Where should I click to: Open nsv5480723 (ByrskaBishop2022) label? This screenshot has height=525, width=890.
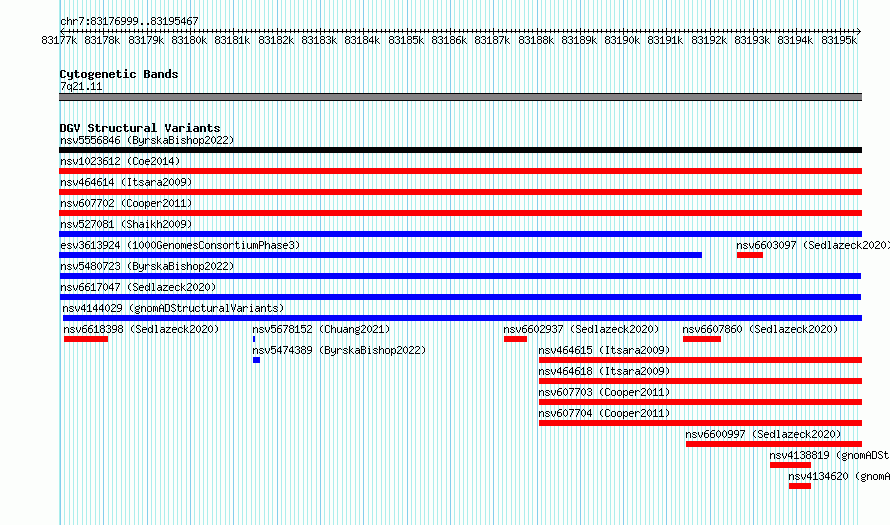pyautogui.click(x=147, y=266)
